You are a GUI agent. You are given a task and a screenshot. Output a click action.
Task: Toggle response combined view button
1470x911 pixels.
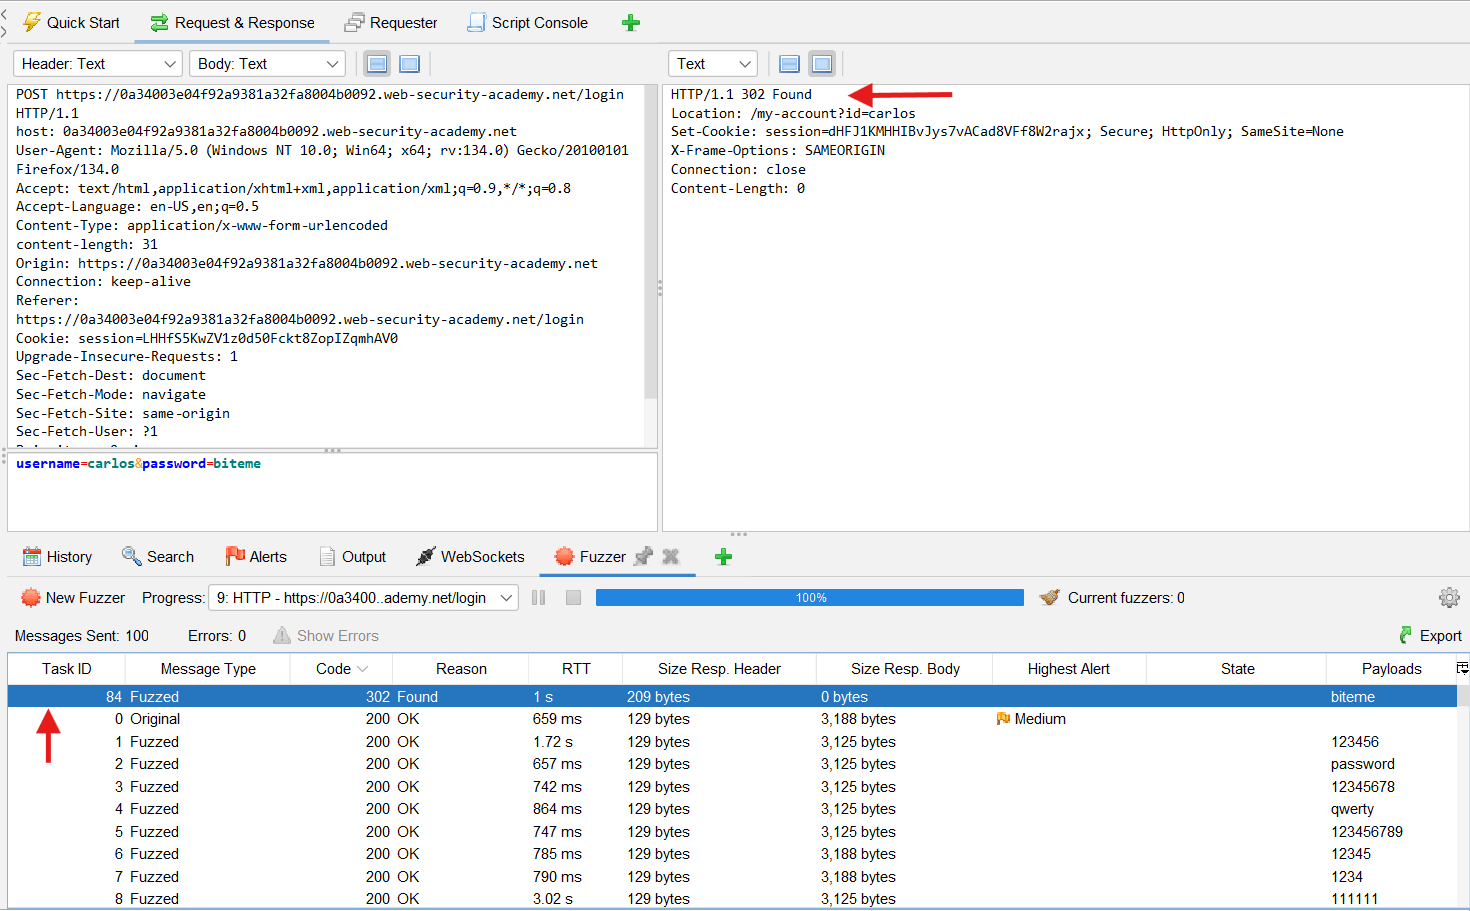[x=822, y=64]
